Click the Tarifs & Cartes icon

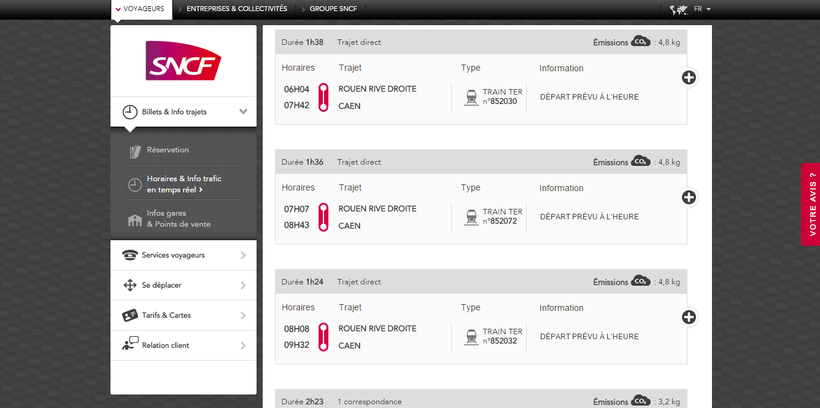129,315
